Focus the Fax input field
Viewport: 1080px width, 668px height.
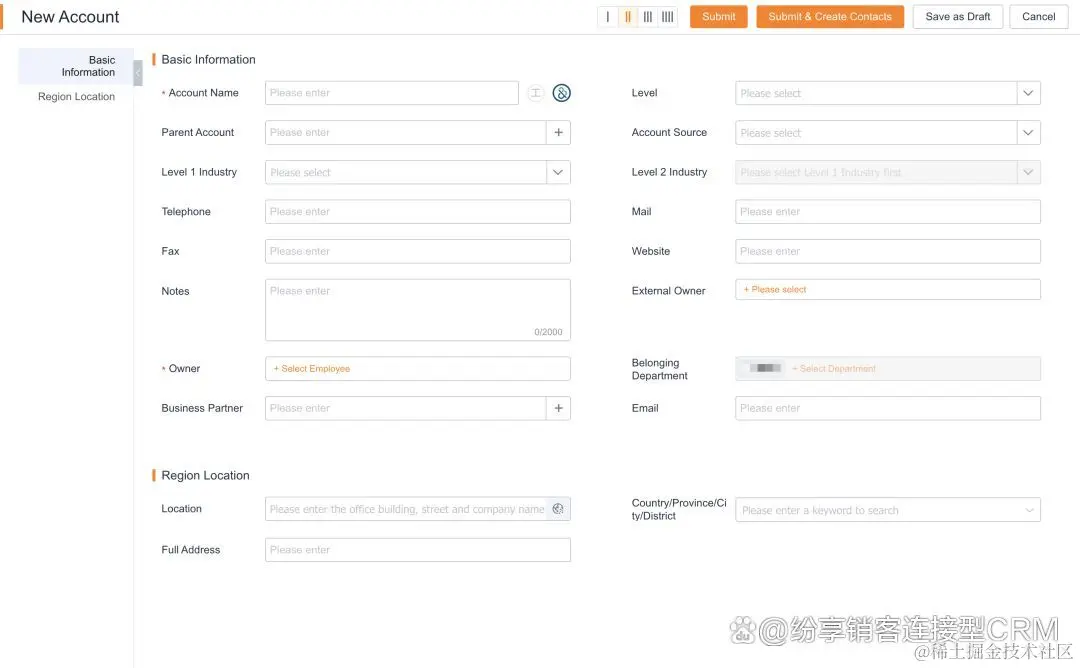pyautogui.click(x=417, y=251)
